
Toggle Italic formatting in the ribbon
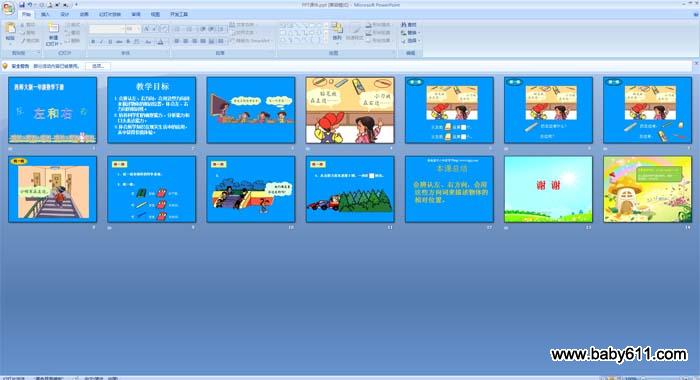[101, 42]
